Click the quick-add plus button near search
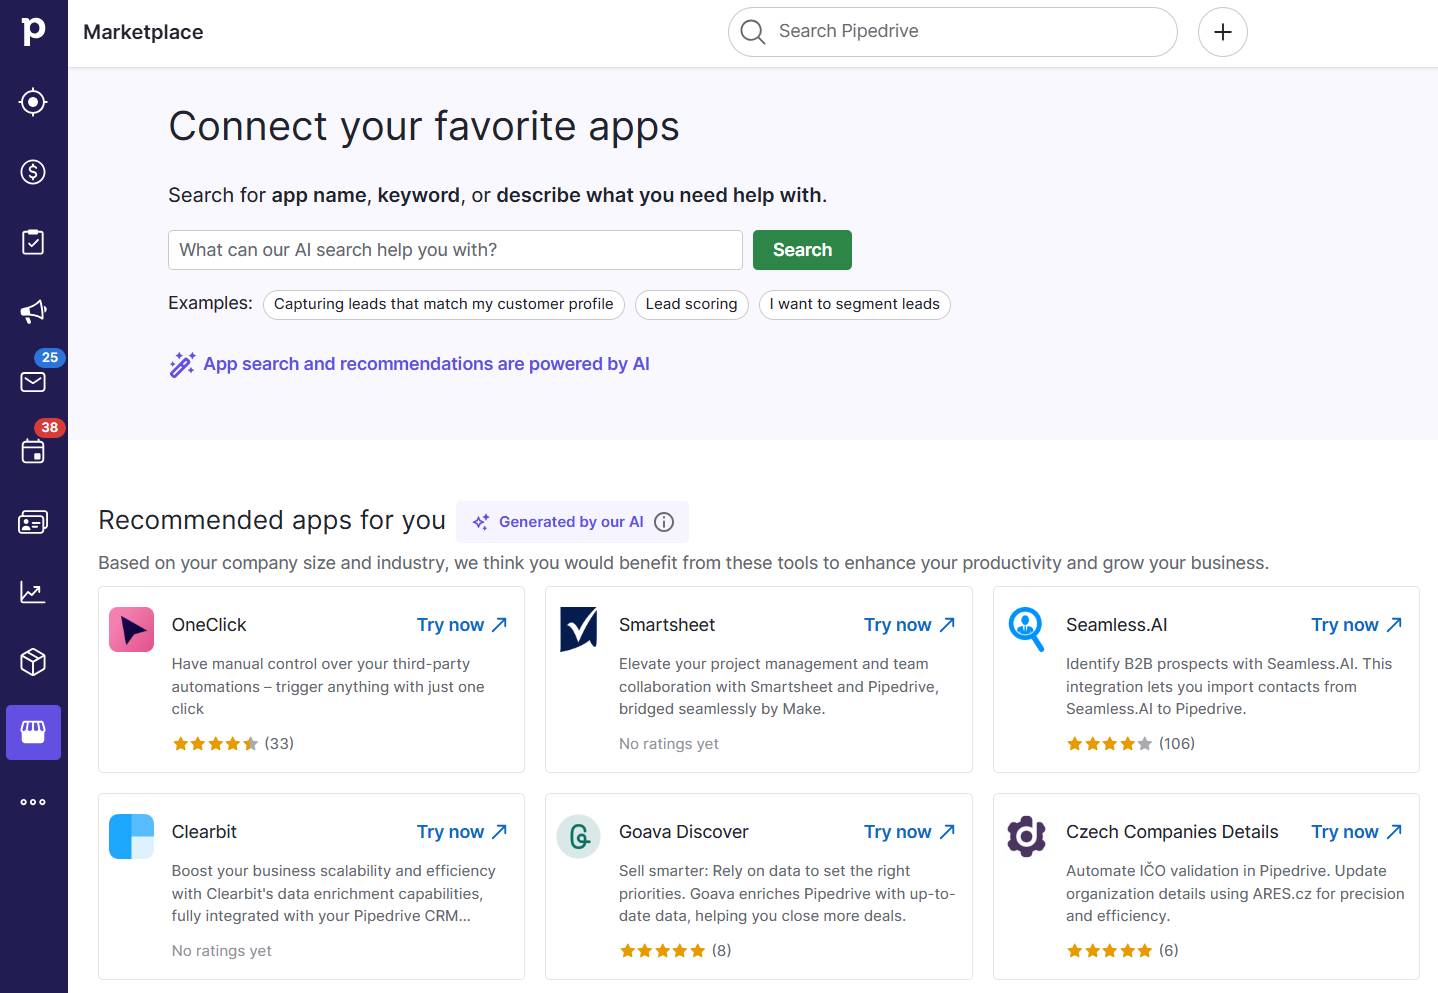This screenshot has height=993, width=1438. click(1222, 31)
